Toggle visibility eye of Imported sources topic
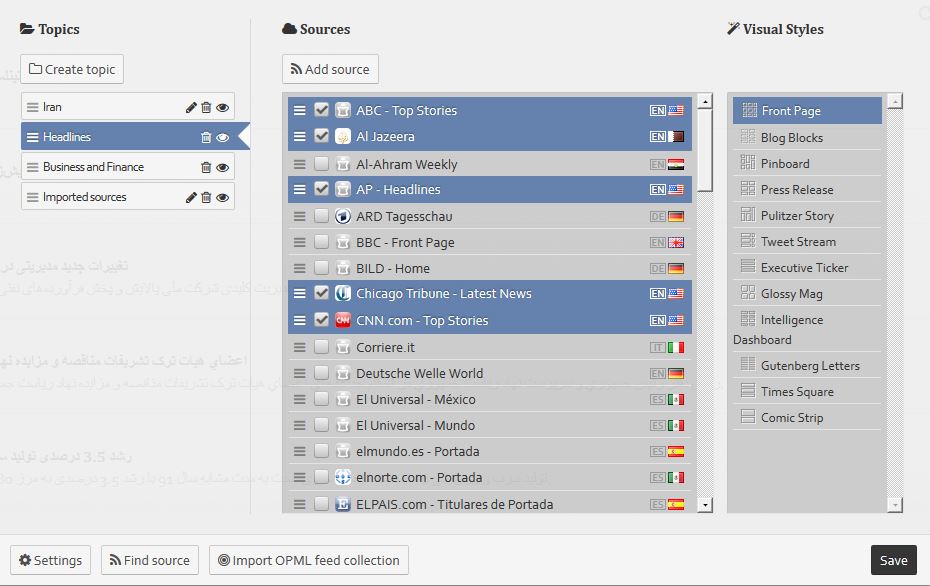This screenshot has width=930, height=586. [x=222, y=198]
